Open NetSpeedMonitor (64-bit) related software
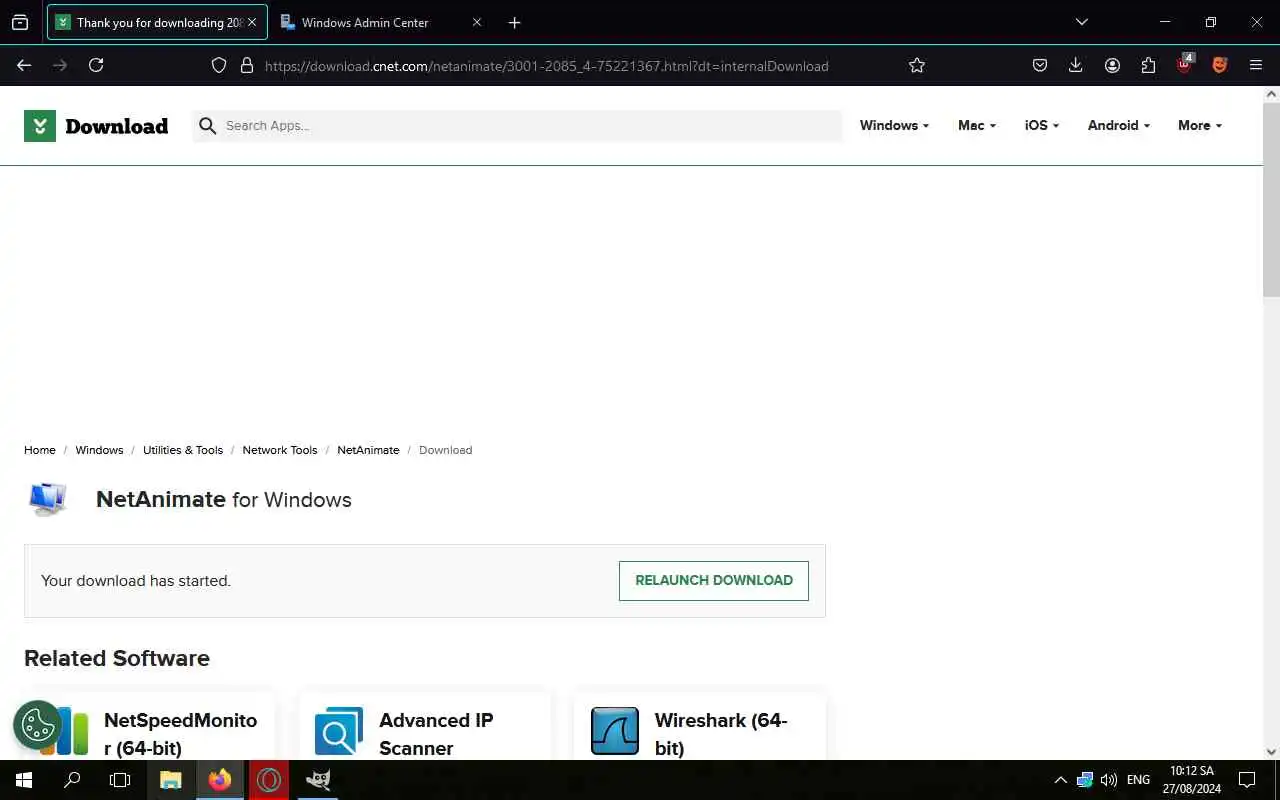The image size is (1280, 800). point(180,734)
